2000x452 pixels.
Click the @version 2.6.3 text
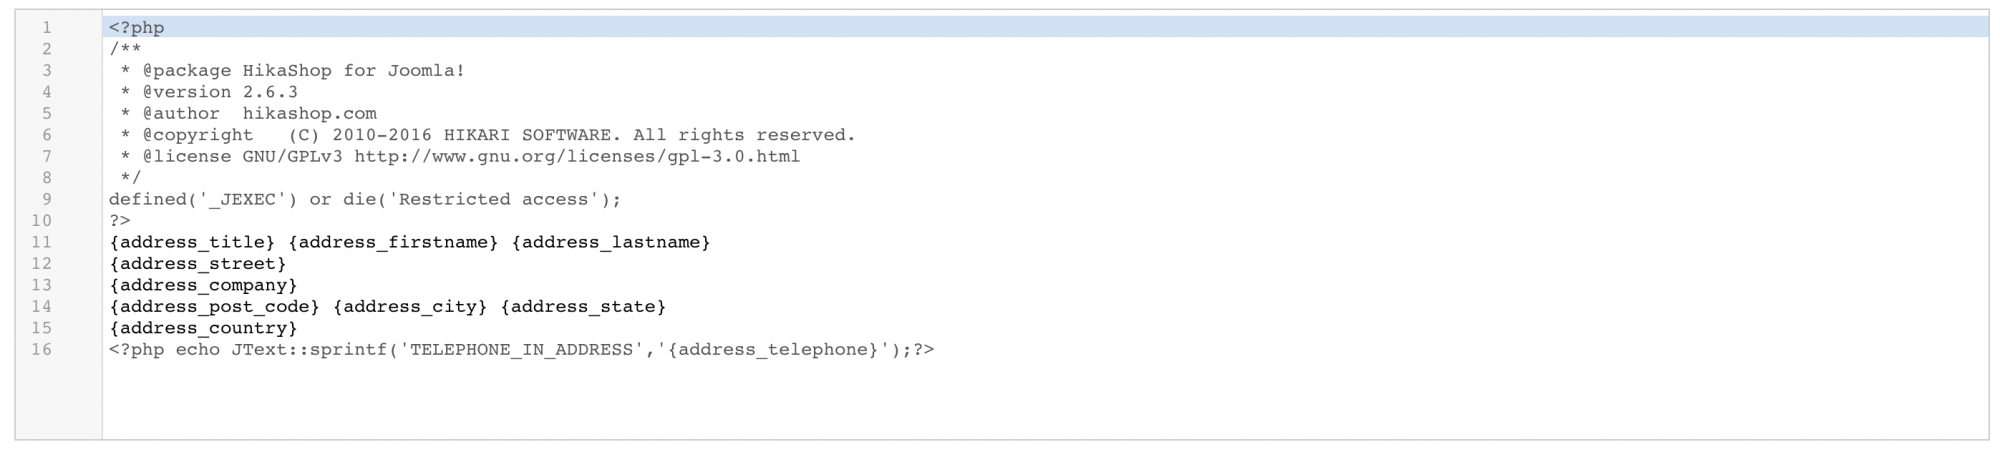(x=220, y=92)
